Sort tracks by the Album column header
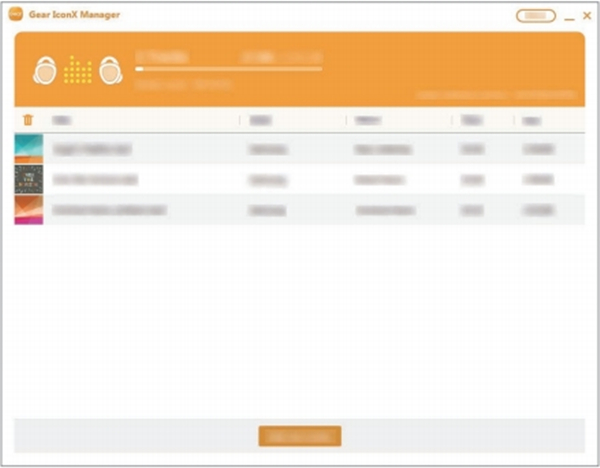The height and width of the screenshot is (468, 600). click(367, 120)
